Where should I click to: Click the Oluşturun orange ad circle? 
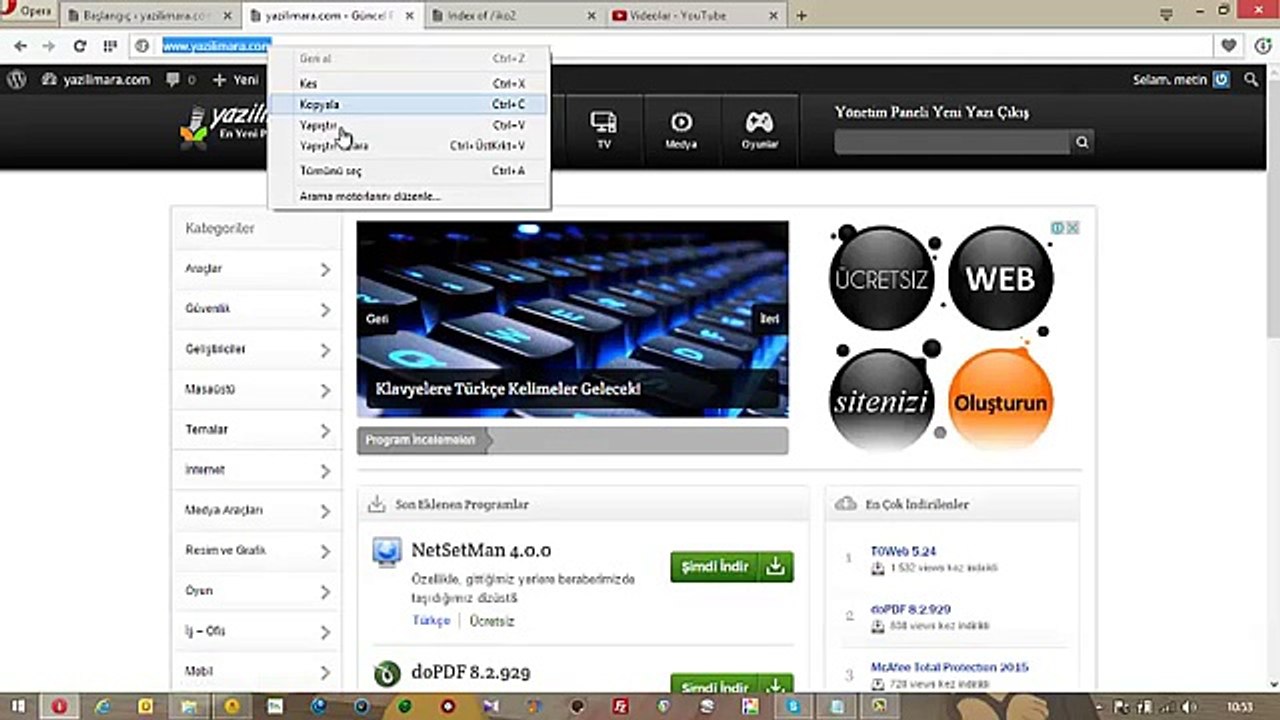pyautogui.click(x=1000, y=402)
